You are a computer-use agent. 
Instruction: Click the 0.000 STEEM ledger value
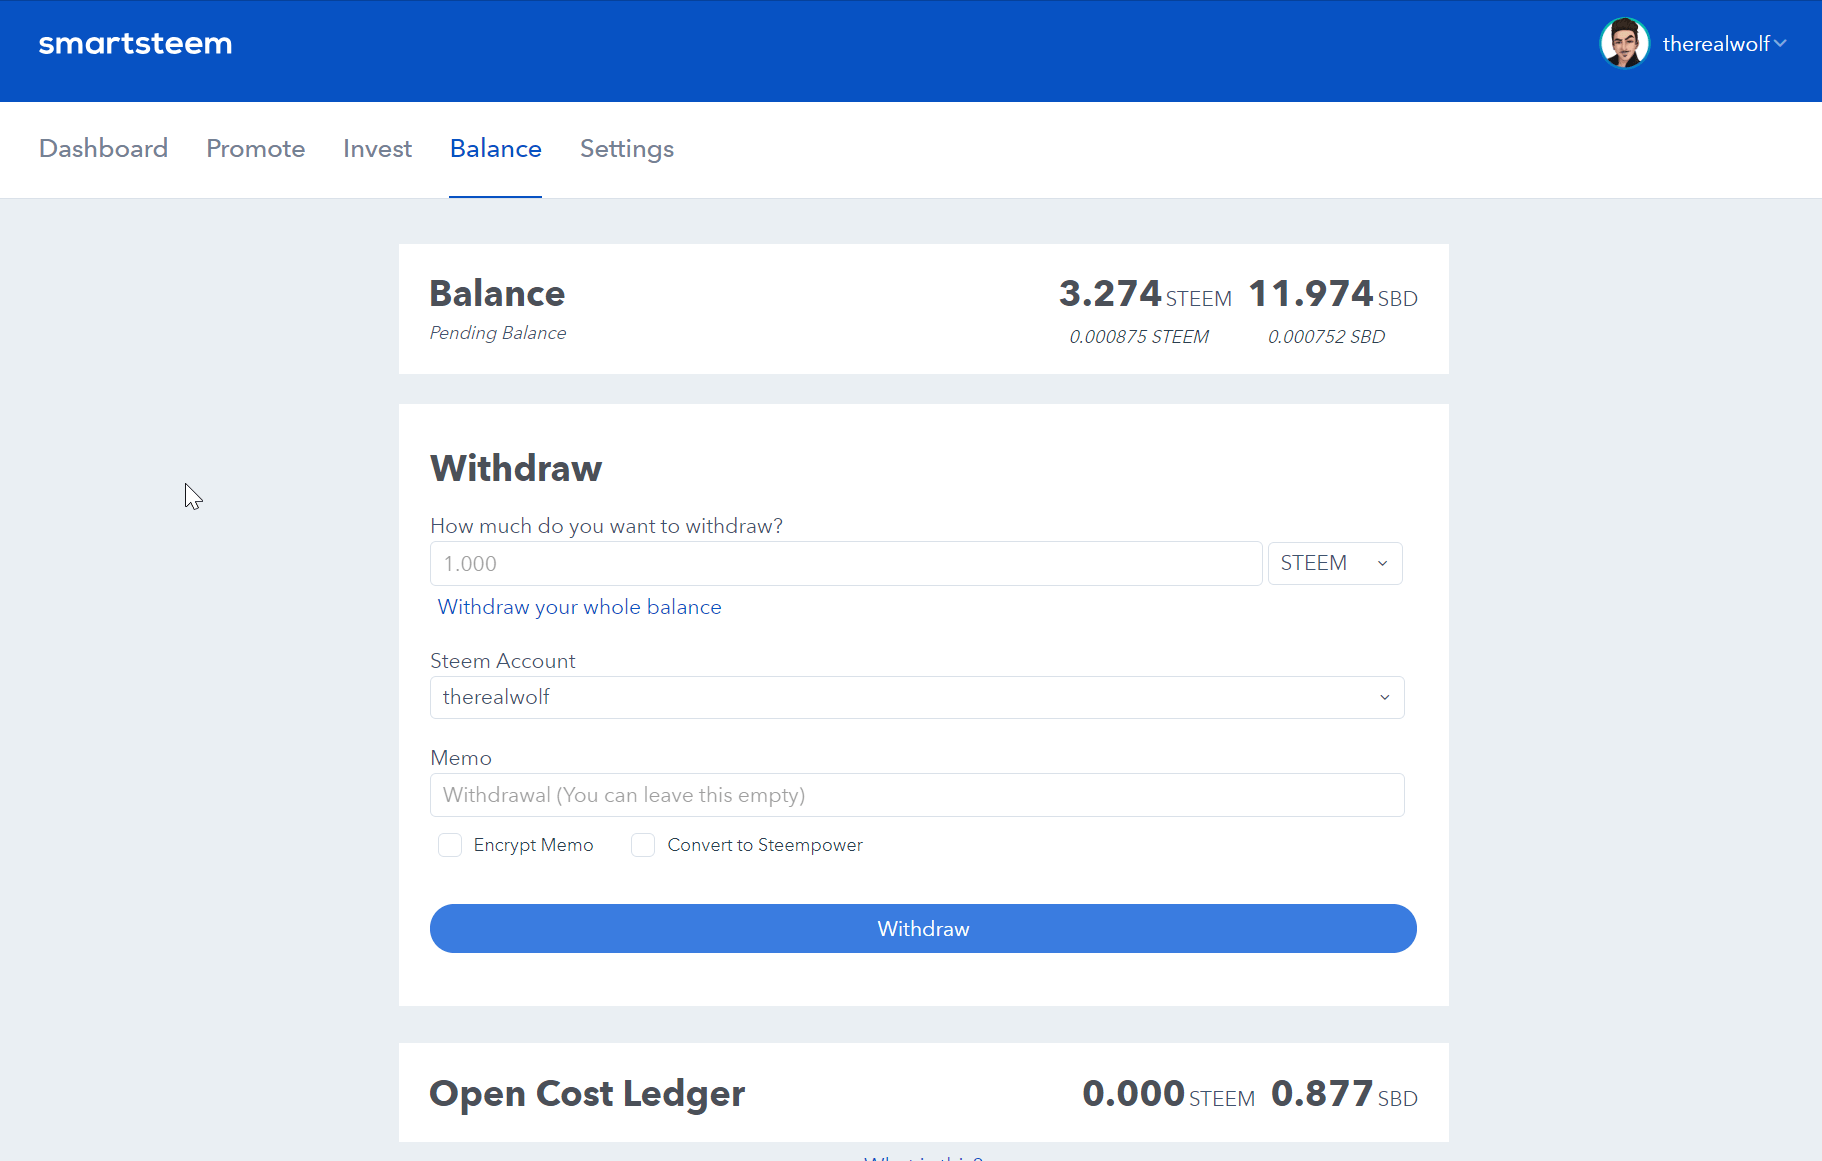pos(1168,1094)
